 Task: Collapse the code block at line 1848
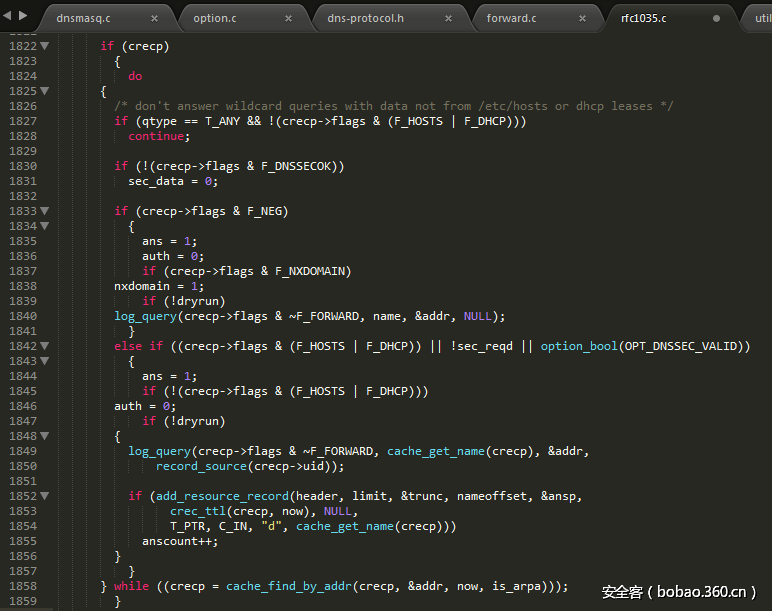pos(44,436)
